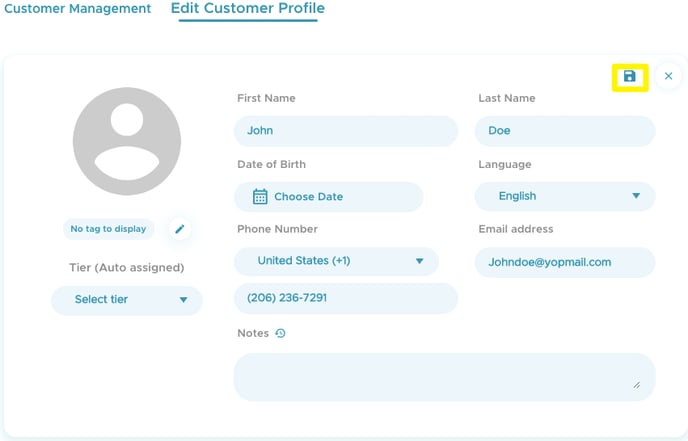This screenshot has width=688, height=441.
Task: Focus the Last Name field containing Doe
Action: pos(565,131)
